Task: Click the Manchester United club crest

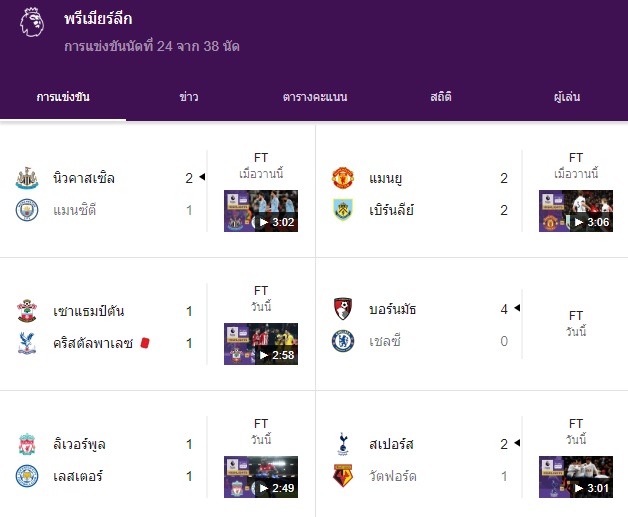Action: [x=343, y=178]
